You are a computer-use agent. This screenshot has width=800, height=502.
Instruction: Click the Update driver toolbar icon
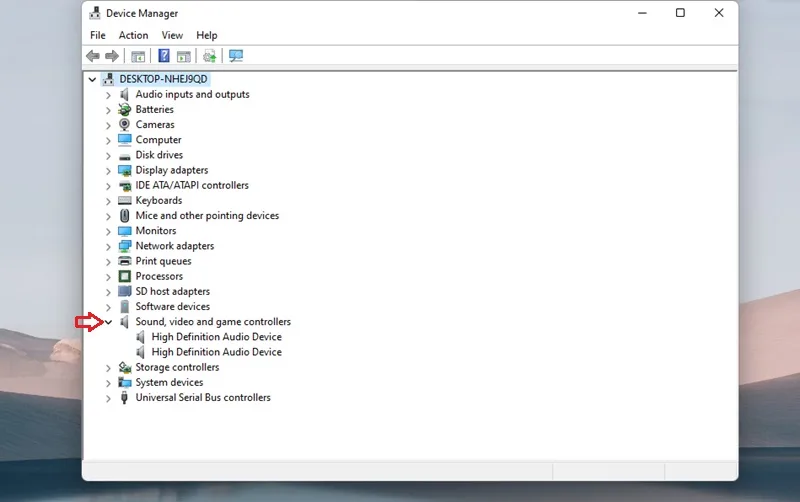pos(209,56)
